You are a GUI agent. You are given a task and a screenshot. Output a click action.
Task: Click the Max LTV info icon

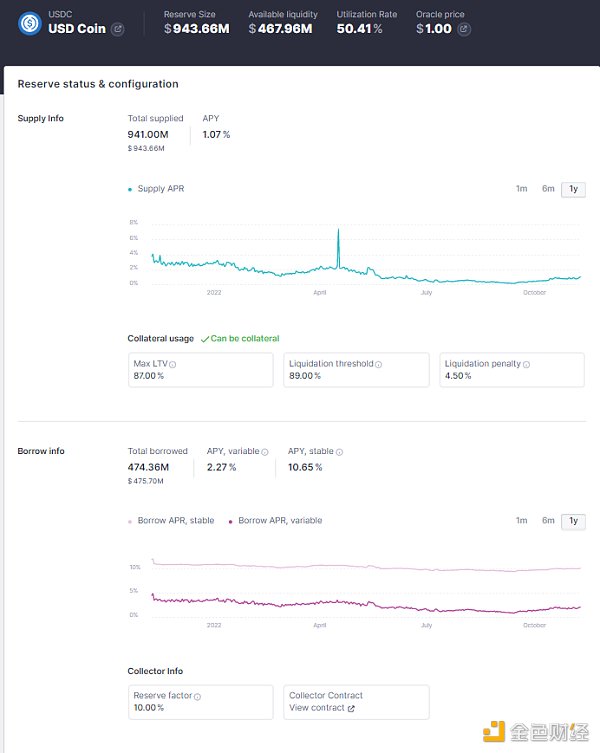click(x=172, y=364)
